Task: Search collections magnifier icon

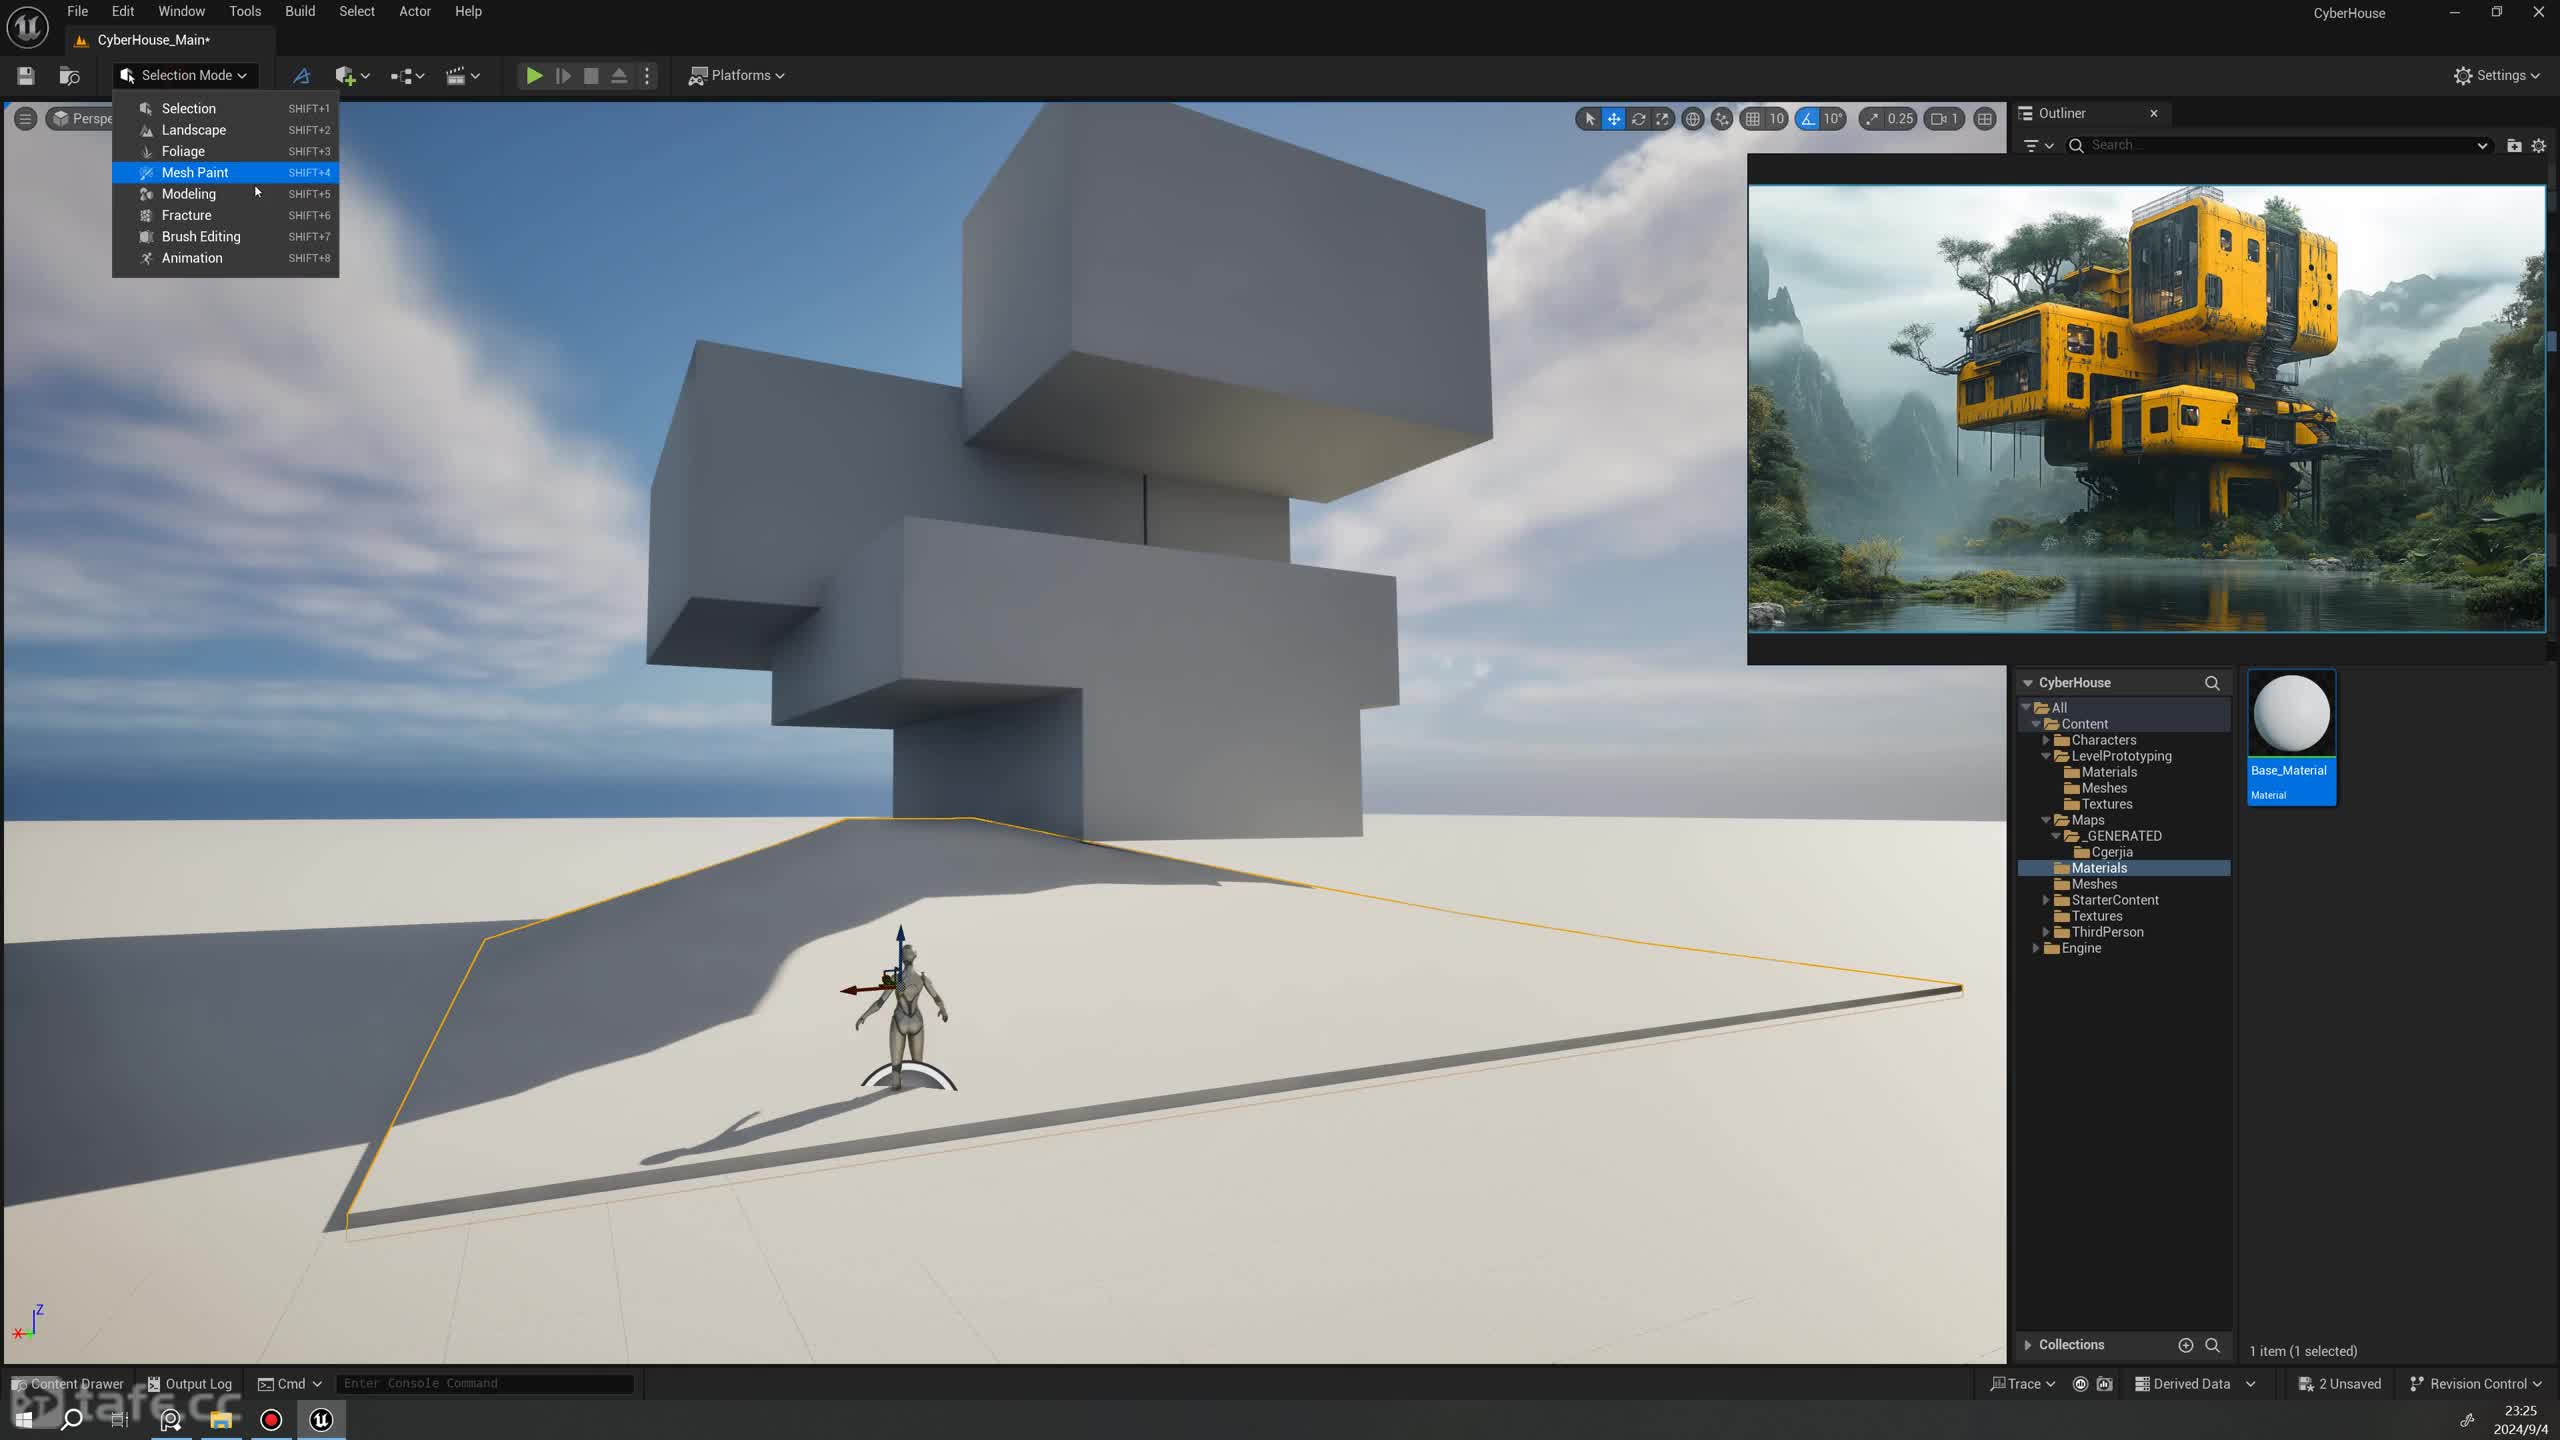Action: click(x=2212, y=1345)
